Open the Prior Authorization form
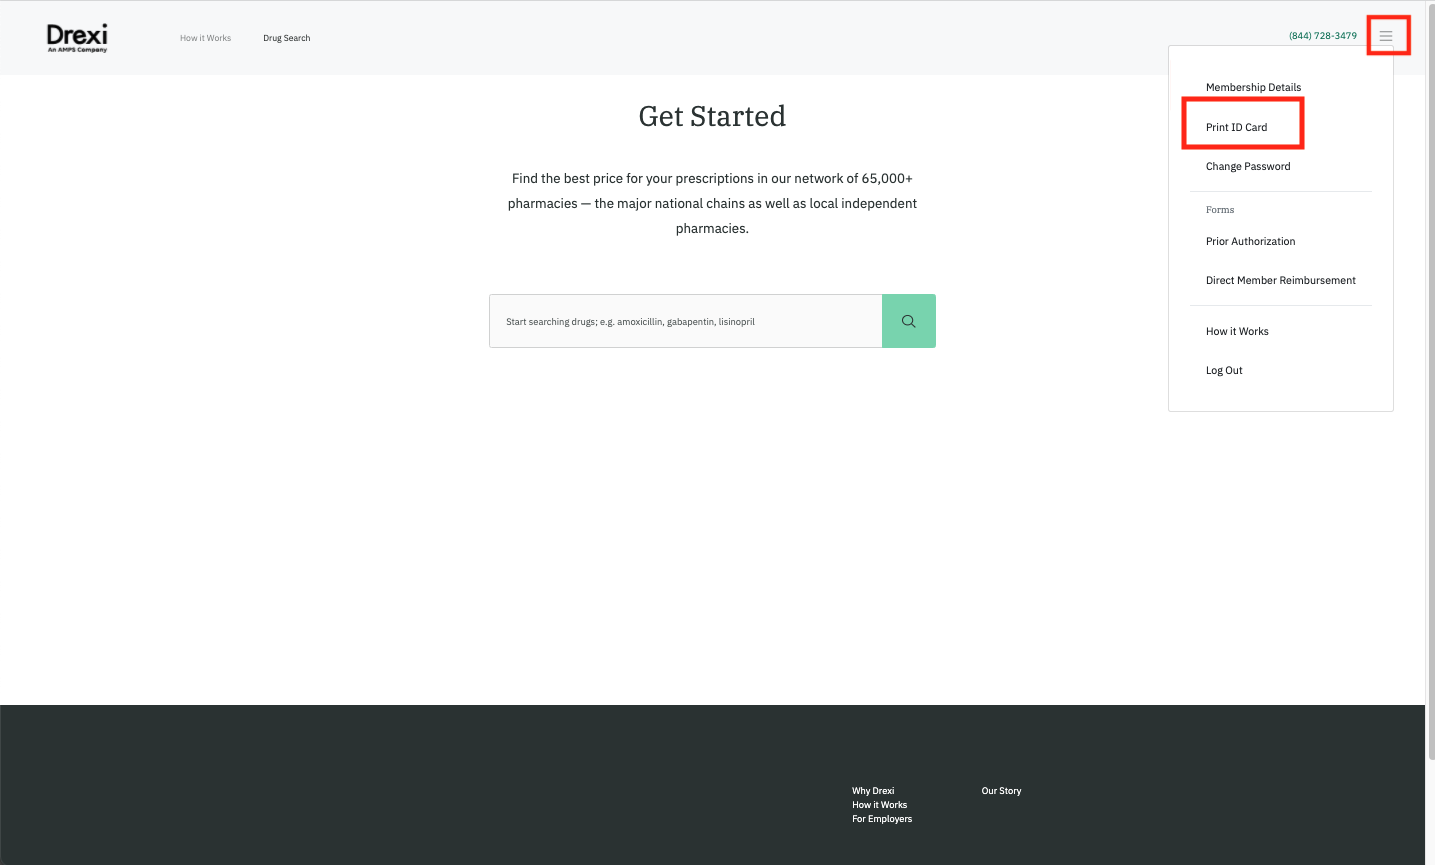 1250,241
